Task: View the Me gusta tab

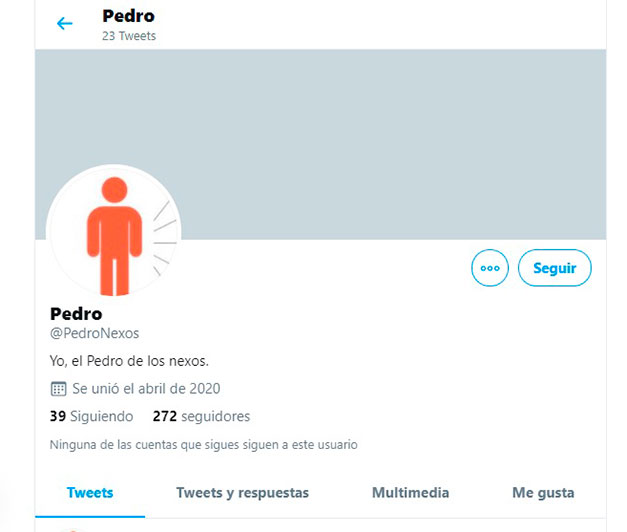Action: [x=543, y=493]
